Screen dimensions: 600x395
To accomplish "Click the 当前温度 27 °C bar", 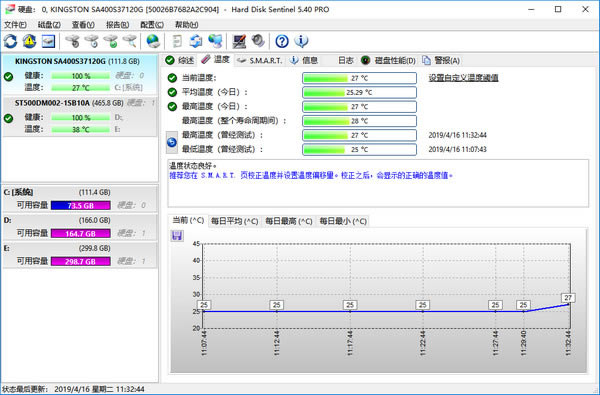I will (x=359, y=78).
